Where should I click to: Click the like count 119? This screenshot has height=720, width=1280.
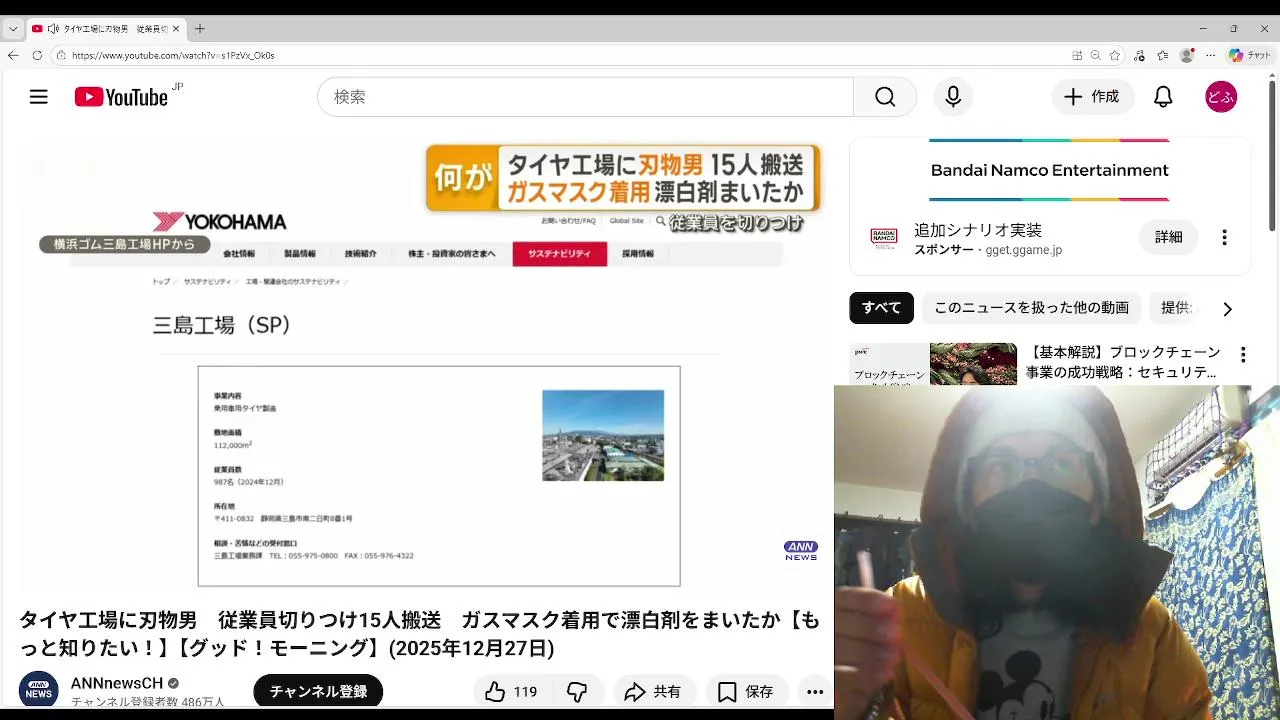tap(525, 692)
